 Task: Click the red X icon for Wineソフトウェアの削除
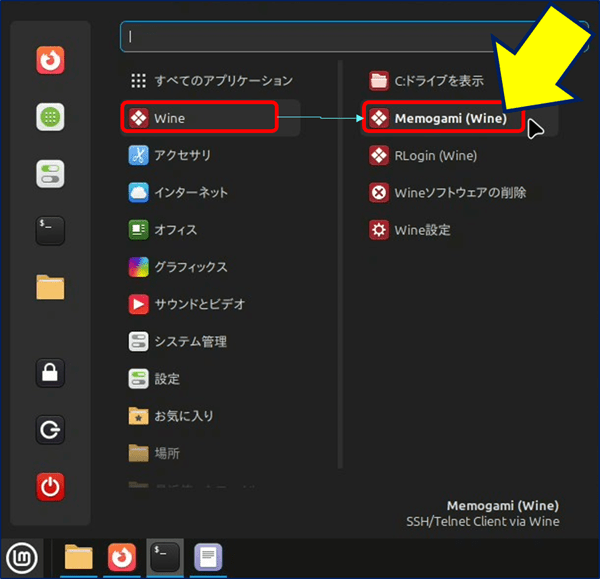tap(379, 192)
